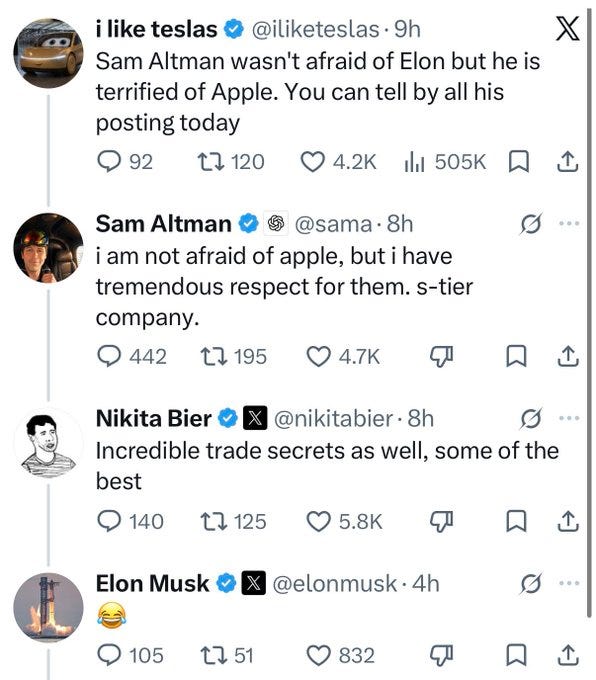Open more options menu on Sam Altman's tweet
The image size is (596, 680).
coord(569,224)
